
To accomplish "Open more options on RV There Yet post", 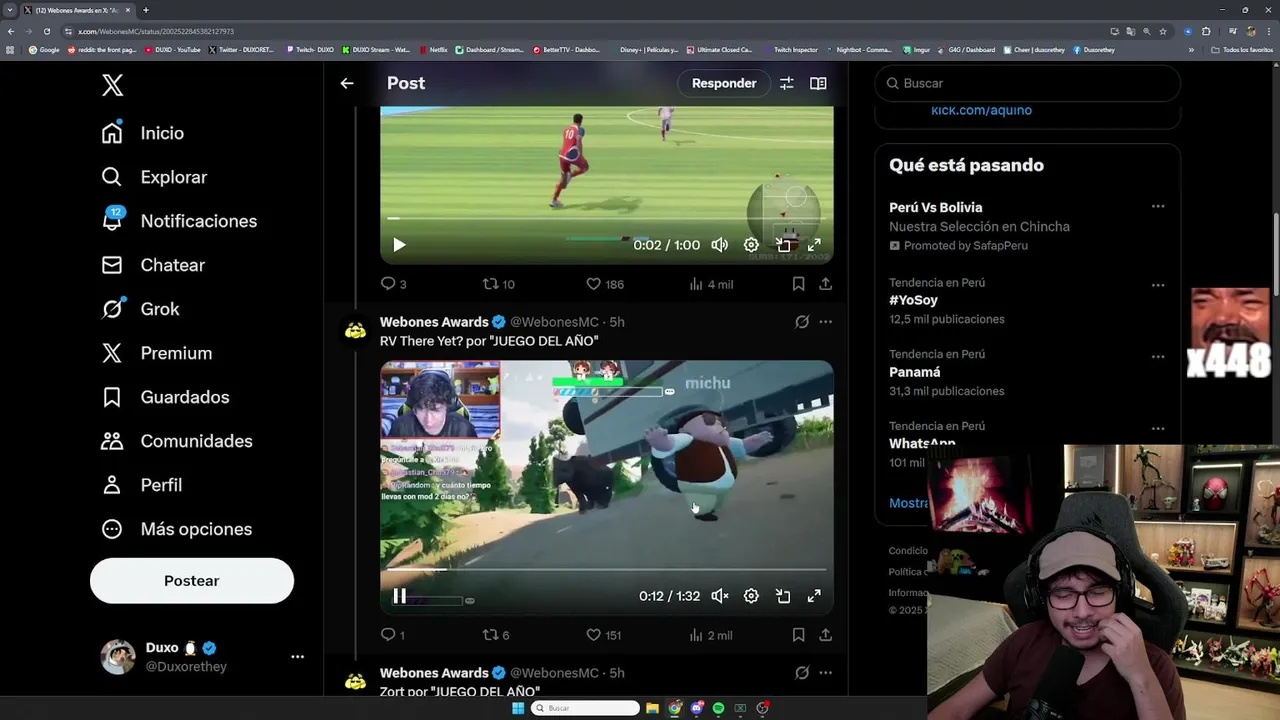I will 825,322.
